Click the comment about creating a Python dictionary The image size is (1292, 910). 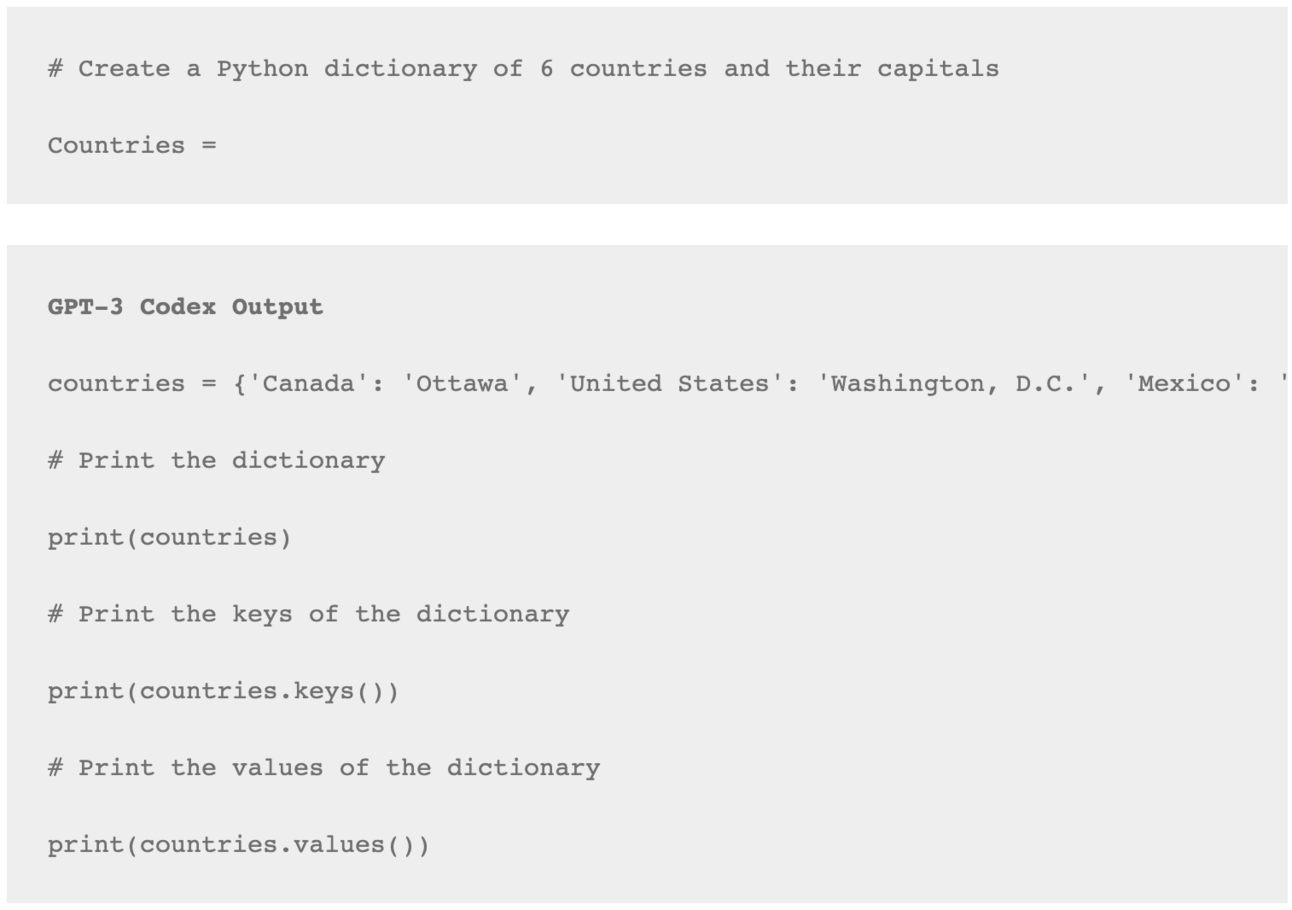(523, 69)
